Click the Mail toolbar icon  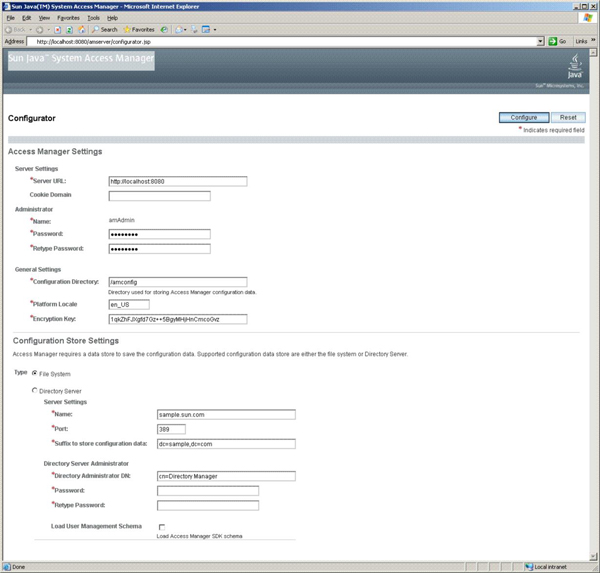(179, 29)
